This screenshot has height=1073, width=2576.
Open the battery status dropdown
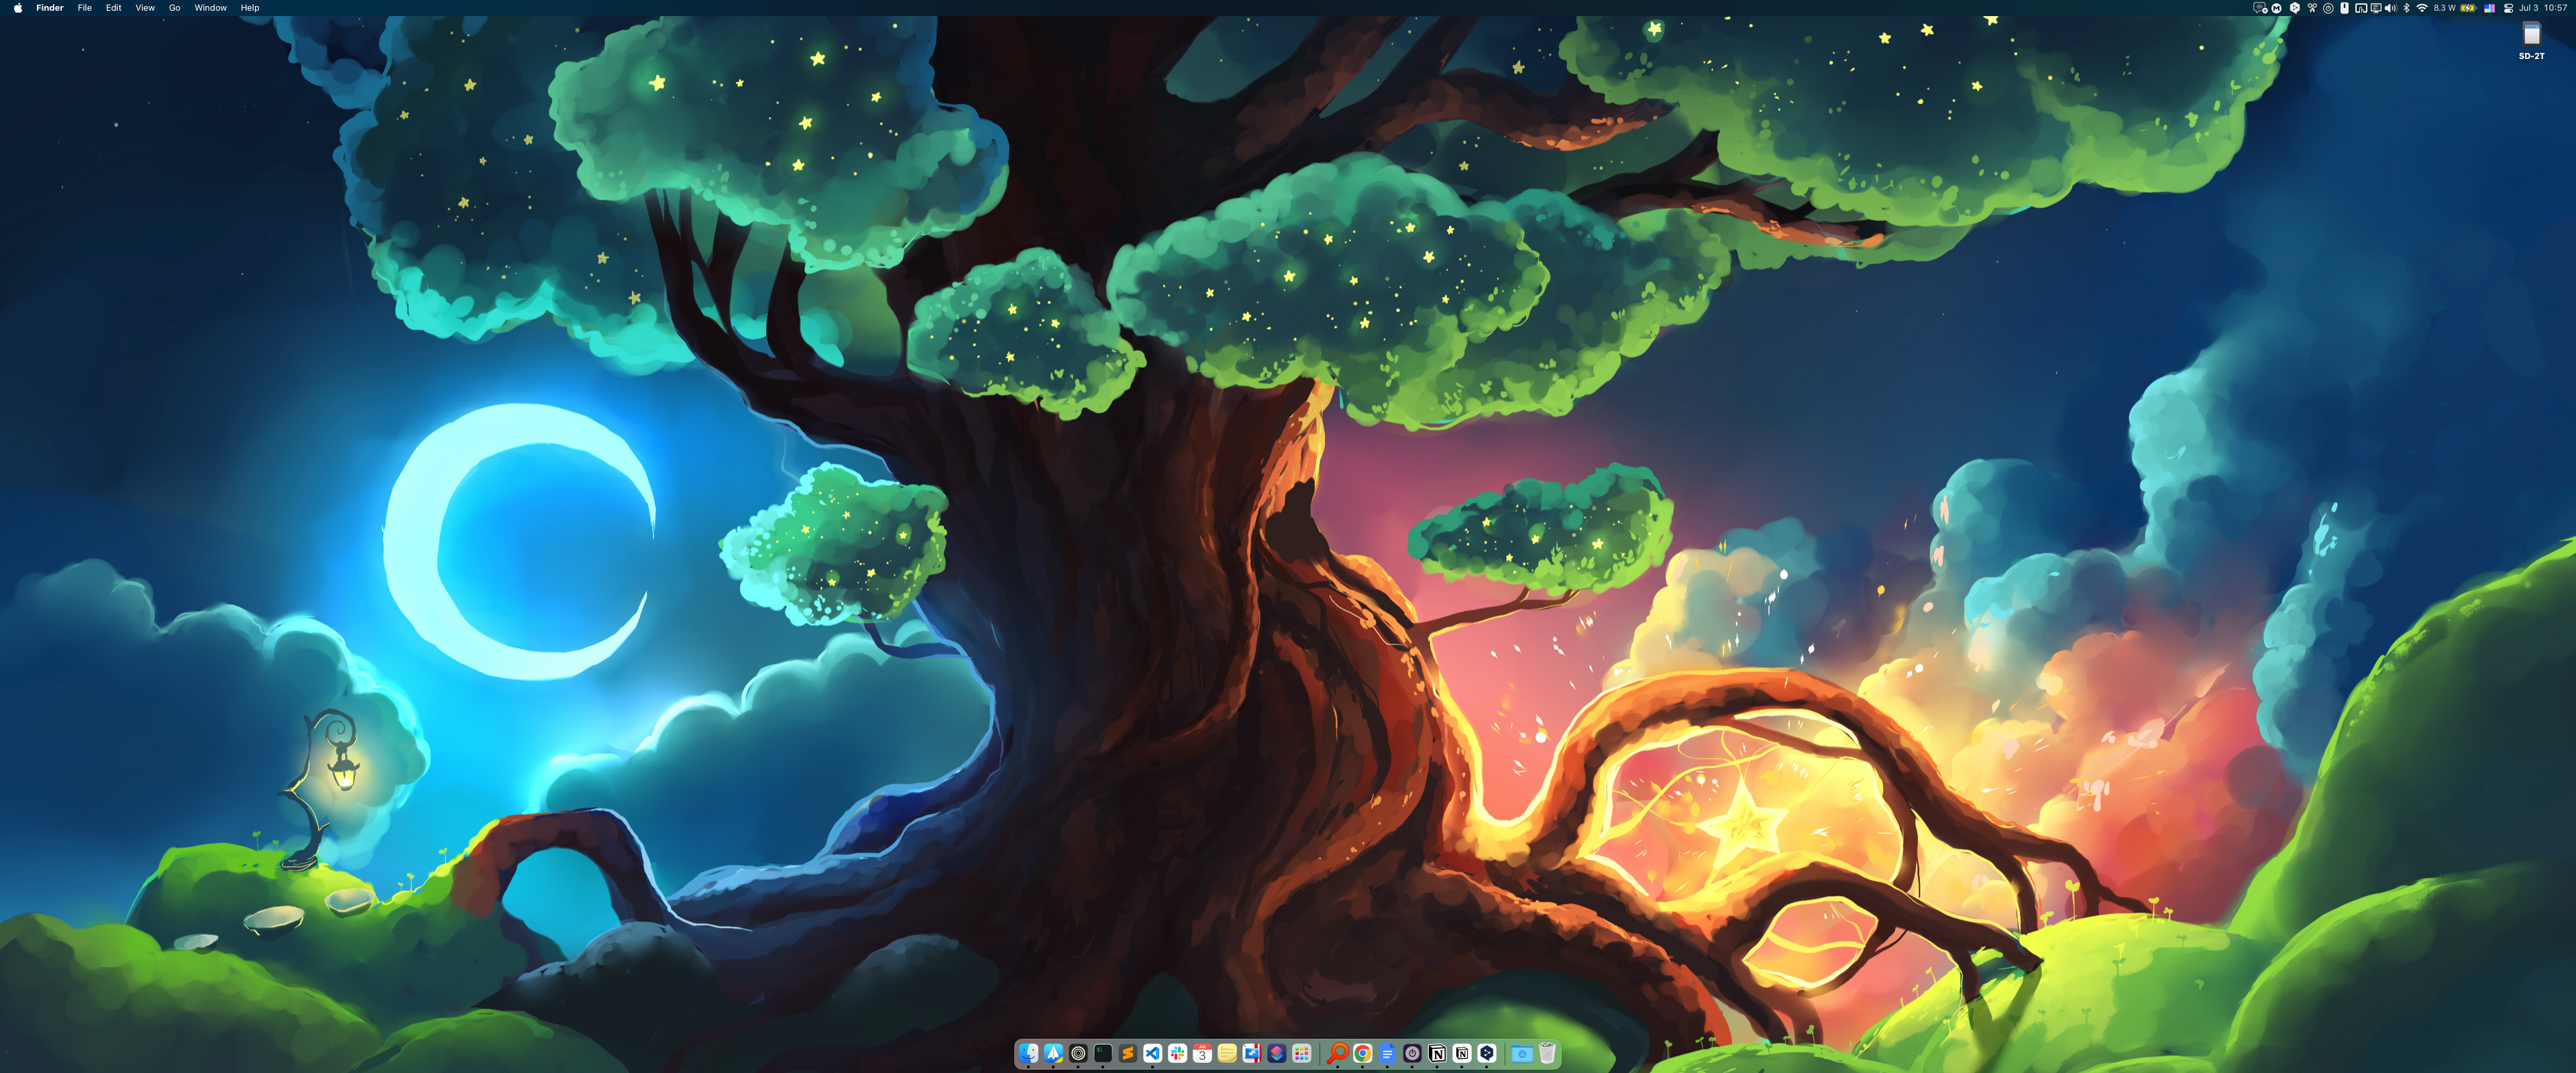tap(2468, 8)
